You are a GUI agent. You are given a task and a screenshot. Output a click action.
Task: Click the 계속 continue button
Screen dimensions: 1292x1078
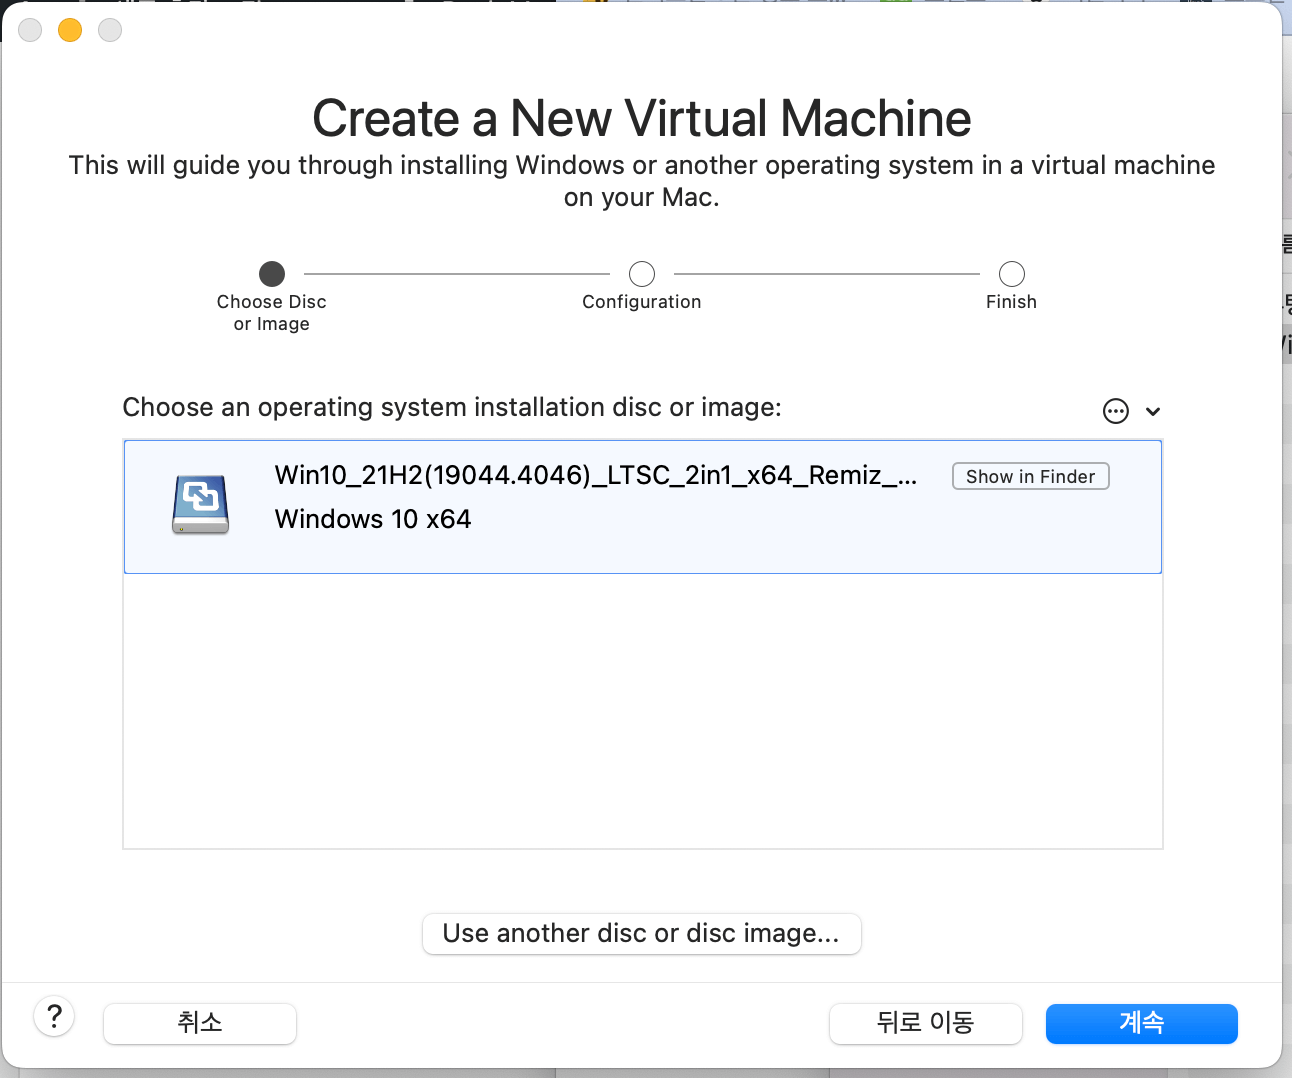[x=1142, y=1023]
